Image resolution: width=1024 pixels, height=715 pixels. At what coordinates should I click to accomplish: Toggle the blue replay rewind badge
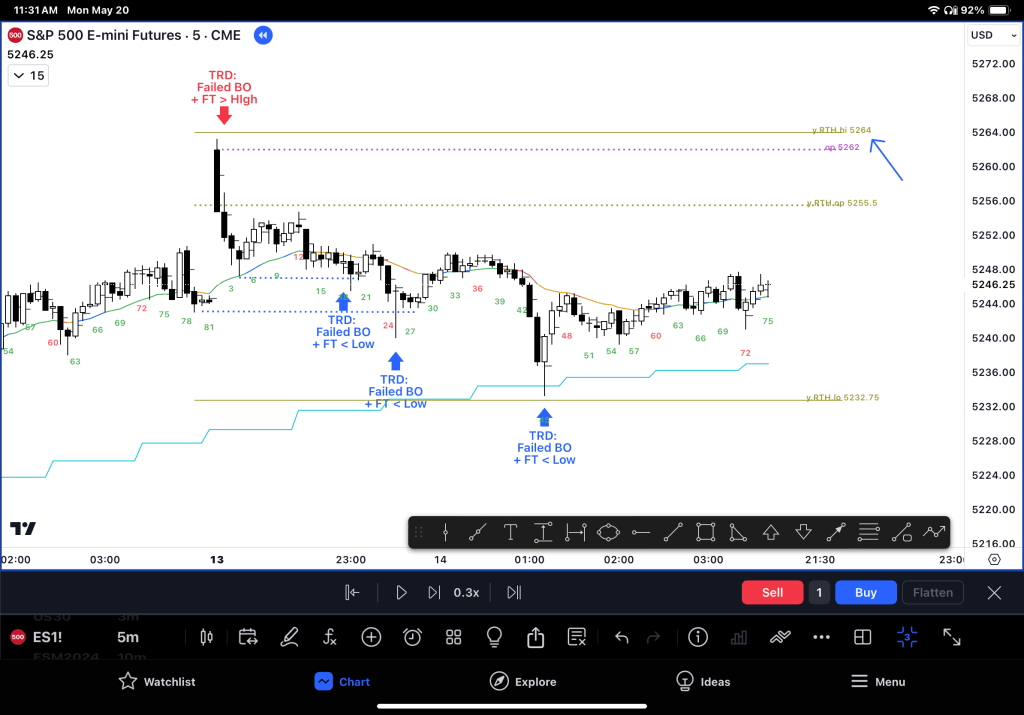tap(262, 36)
